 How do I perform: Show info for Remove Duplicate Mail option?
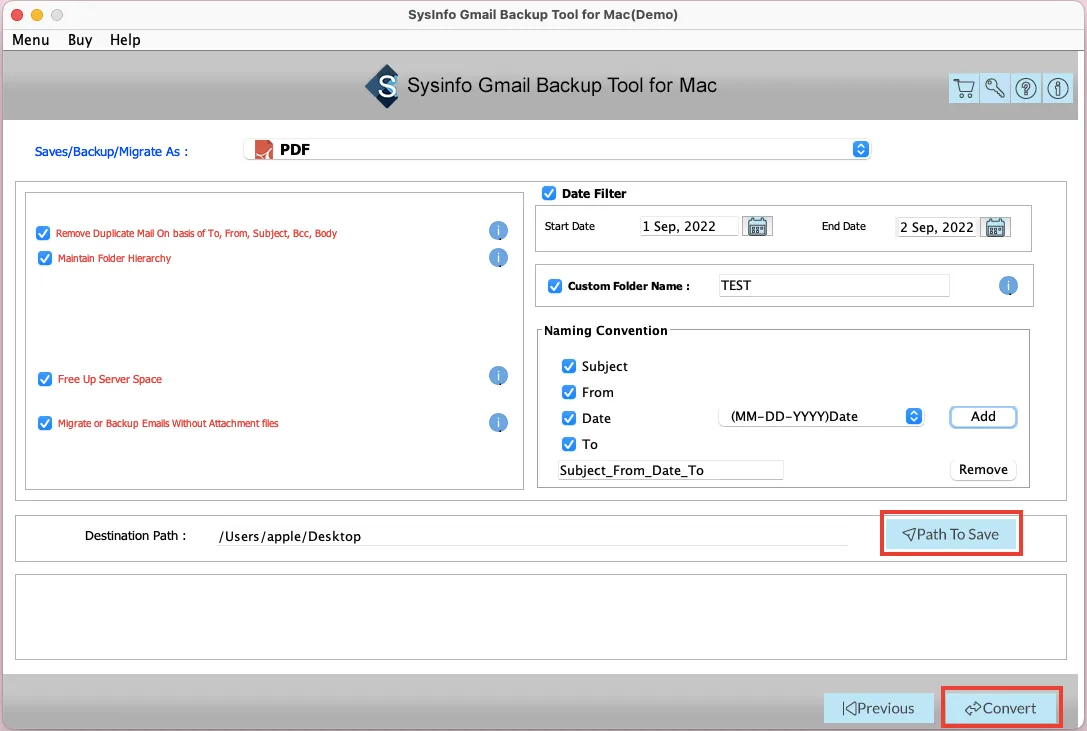click(x=498, y=230)
